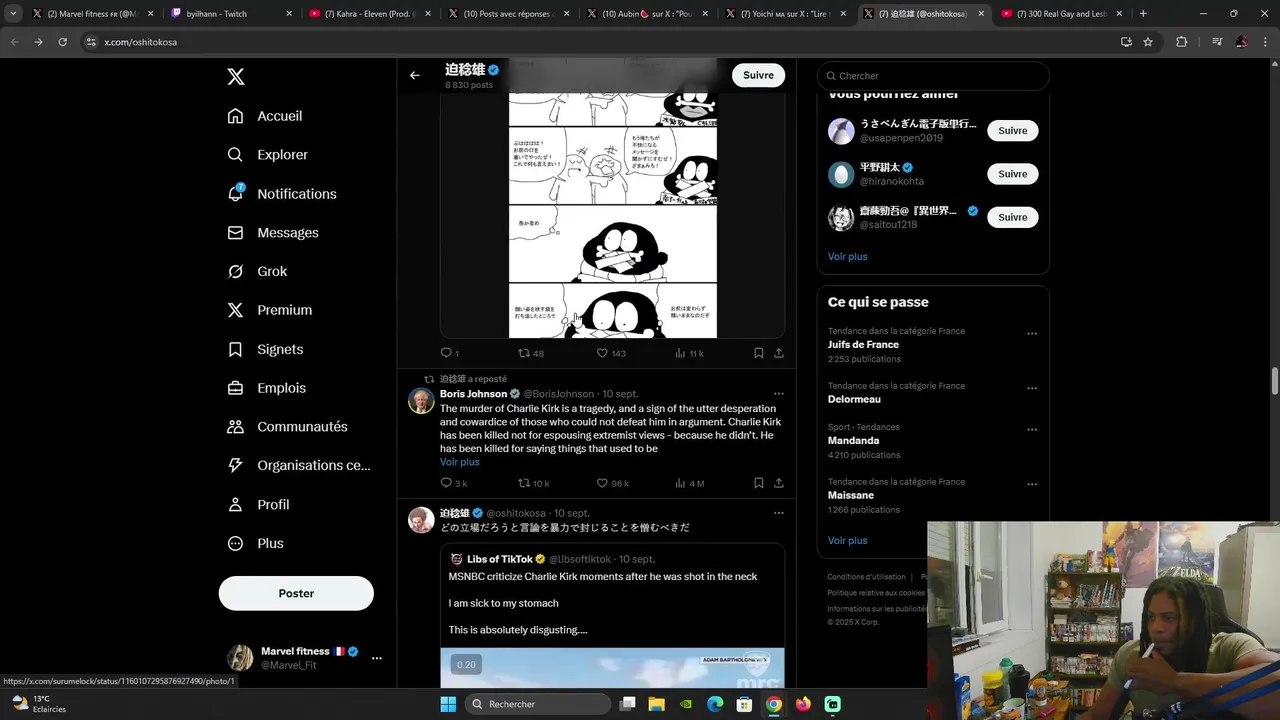Viewport: 1280px width, 720px height.
Task: Open Marvel fitness account menu dots
Action: tap(376, 658)
